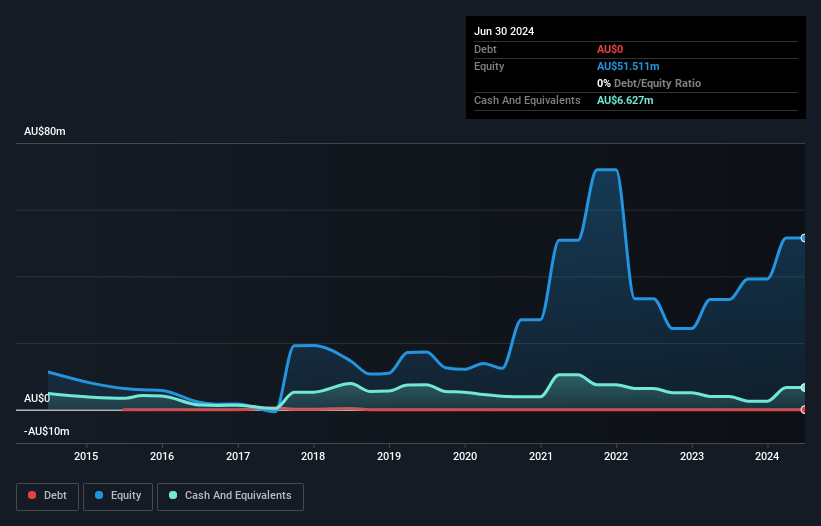The image size is (821, 526).
Task: Click the Cash value AU$6.627m in tooltip
Action: click(625, 100)
